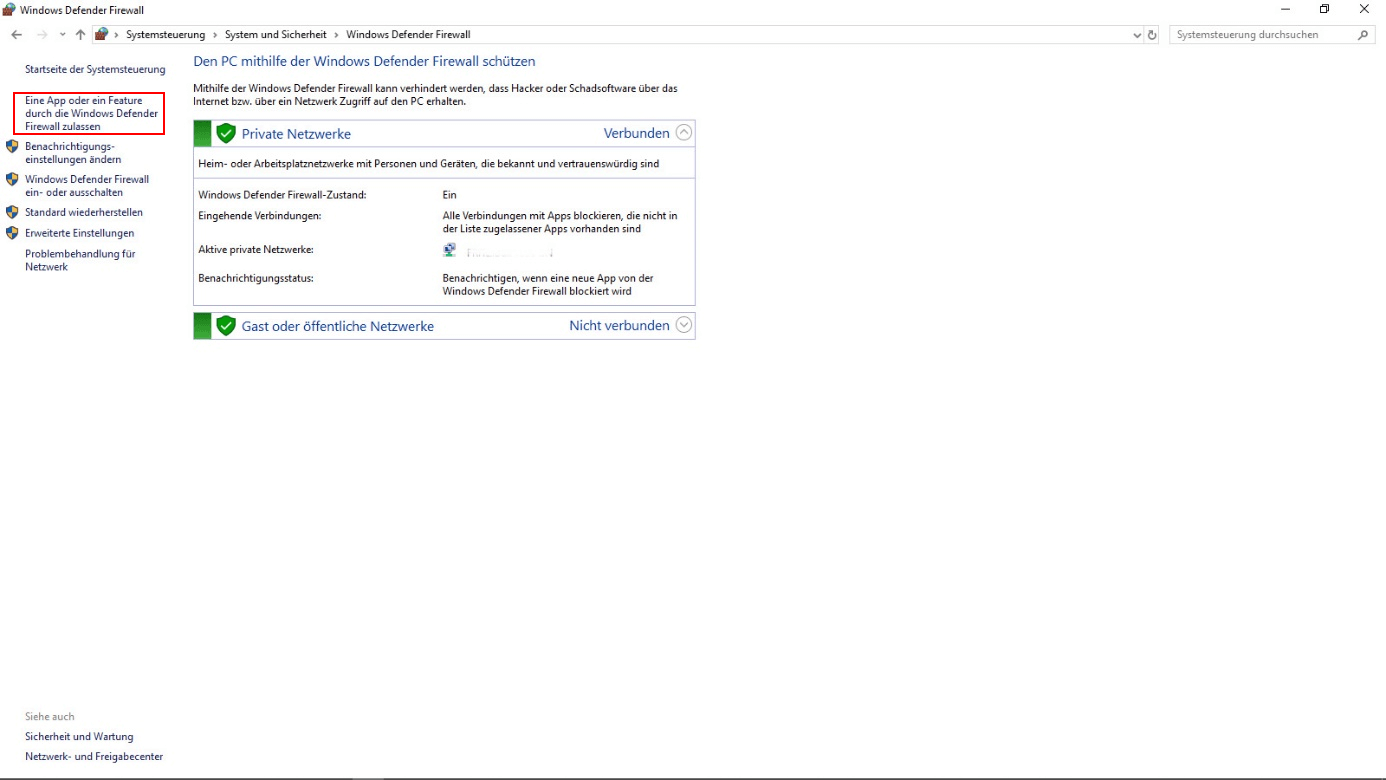Click the Verbunden status label
Viewport: 1386px width, 780px height.
coord(636,133)
